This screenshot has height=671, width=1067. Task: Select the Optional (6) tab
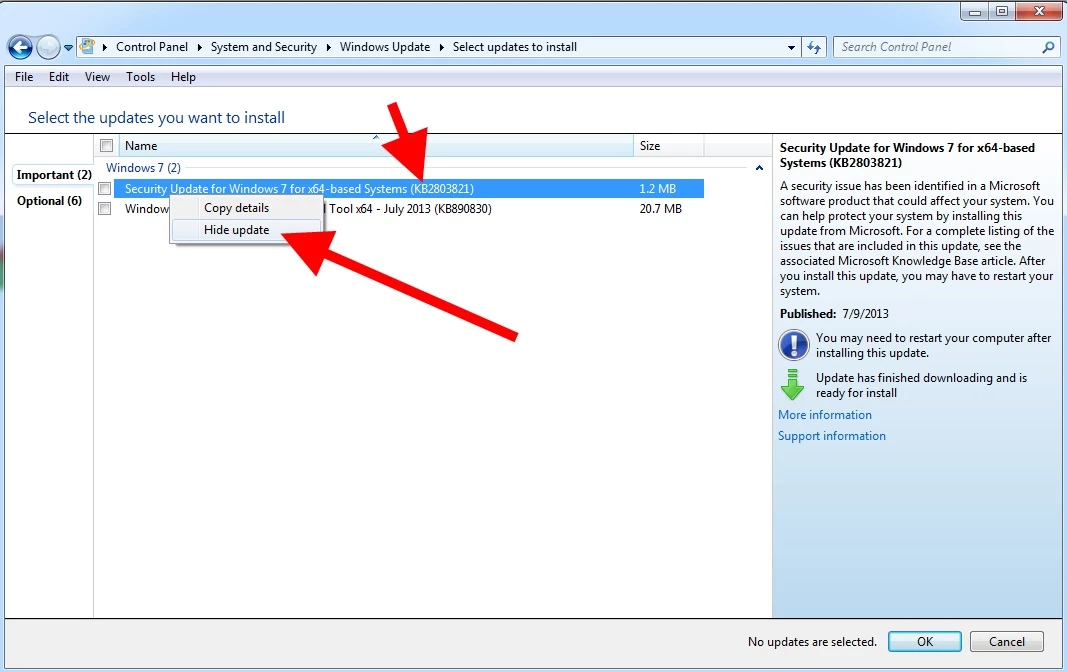pyautogui.click(x=50, y=201)
